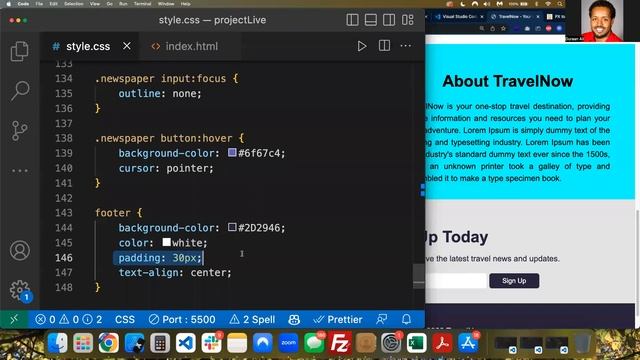
Task: Click the Sign Up button in the browser
Action: tap(514, 281)
